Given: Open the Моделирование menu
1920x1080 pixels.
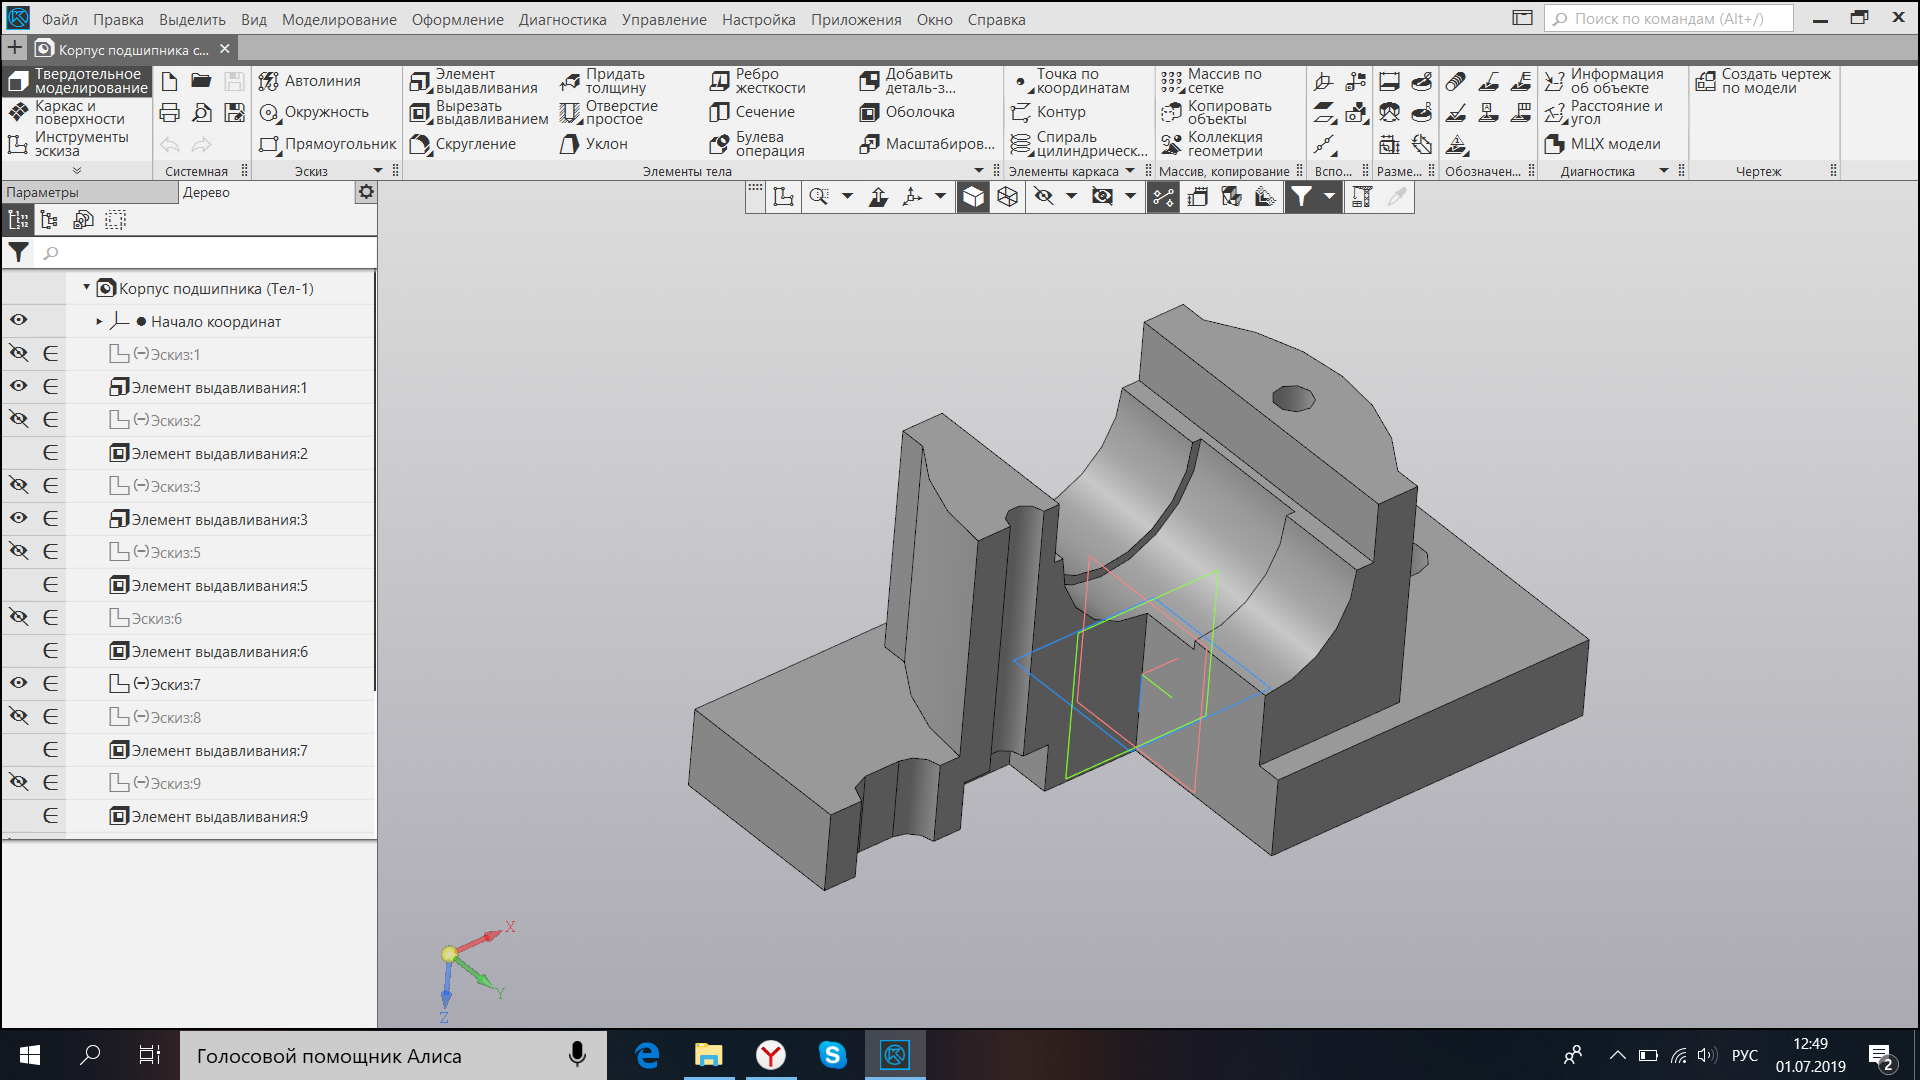Looking at the screenshot, I should point(338,19).
